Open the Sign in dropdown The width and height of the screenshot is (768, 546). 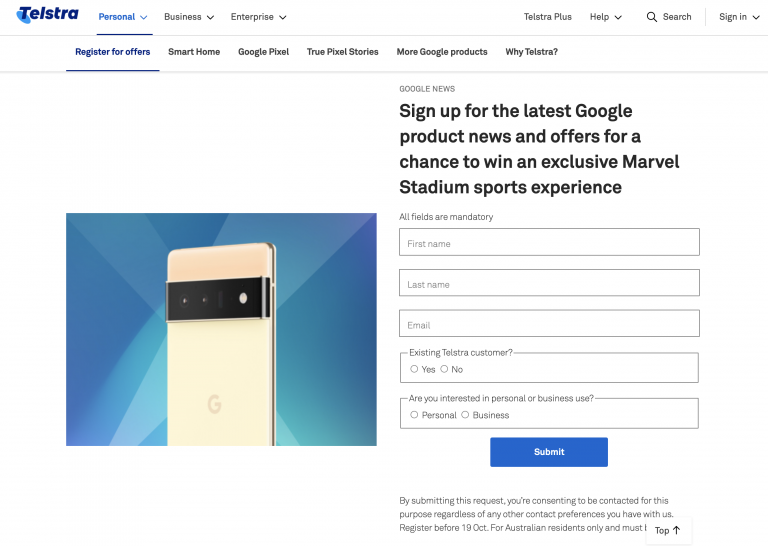tap(739, 17)
